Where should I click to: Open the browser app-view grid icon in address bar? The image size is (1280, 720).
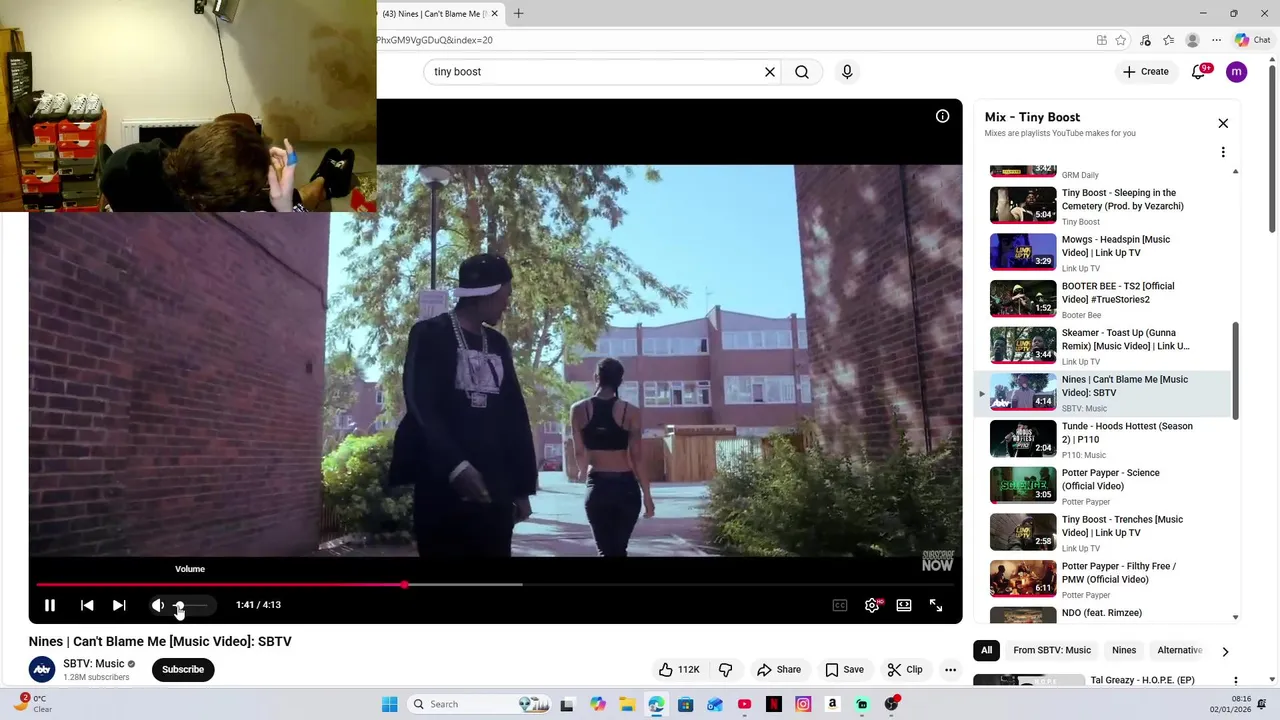[1101, 40]
